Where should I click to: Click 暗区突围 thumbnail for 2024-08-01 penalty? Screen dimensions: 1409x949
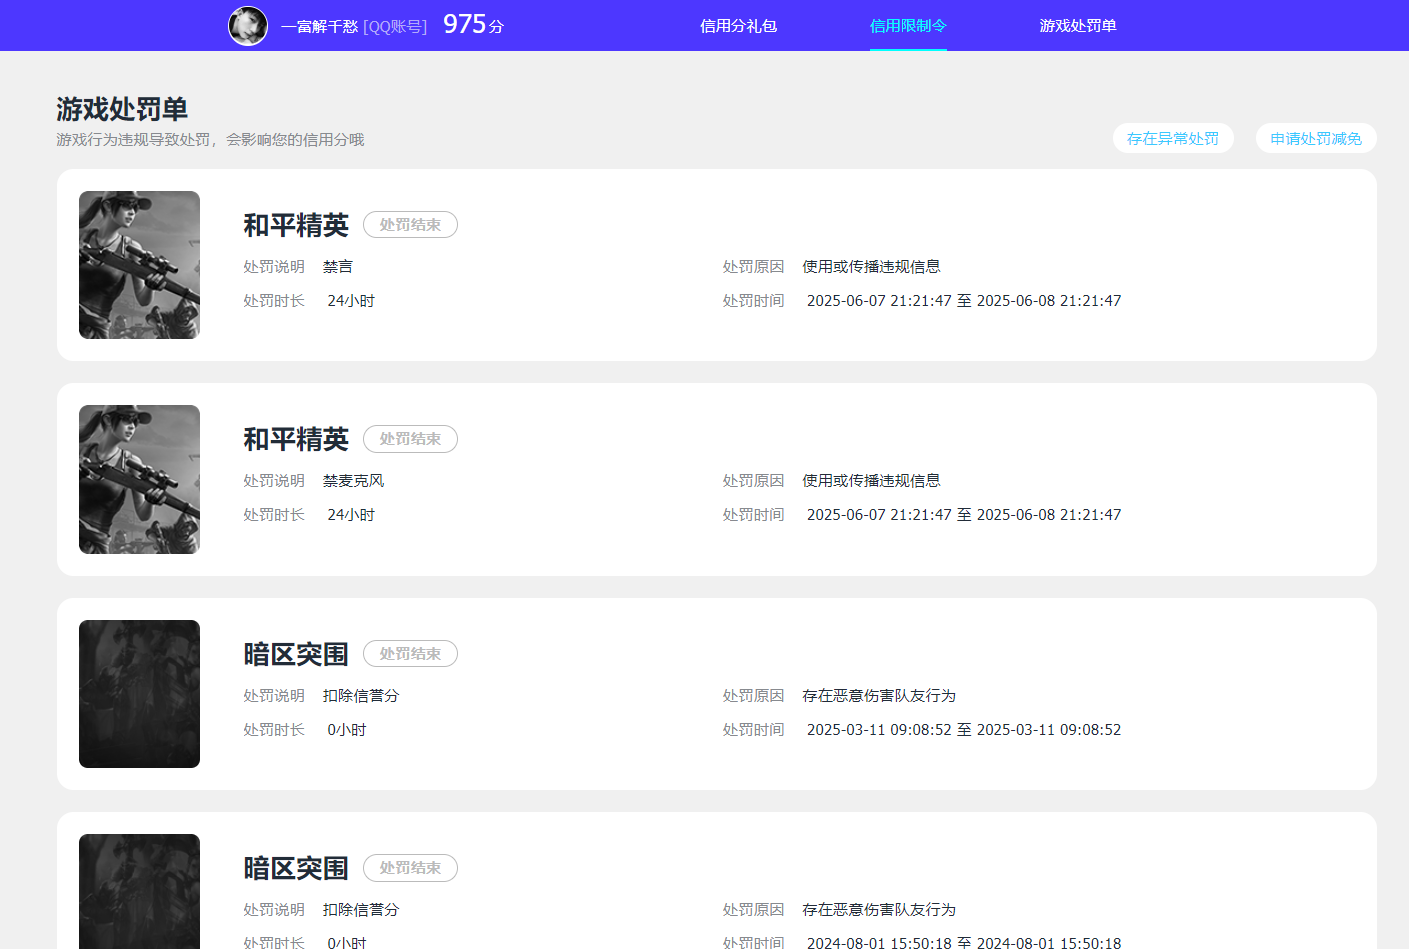click(x=139, y=890)
